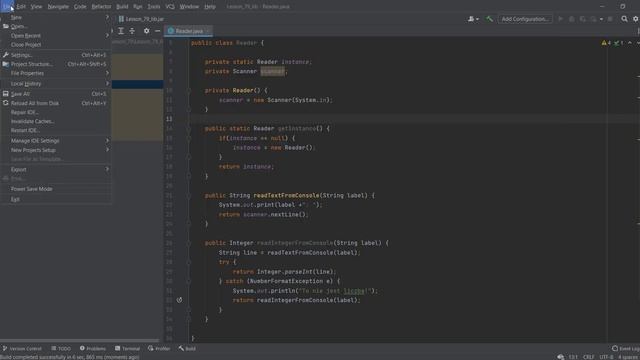
Task: Open the Help menu
Action: click(210, 7)
